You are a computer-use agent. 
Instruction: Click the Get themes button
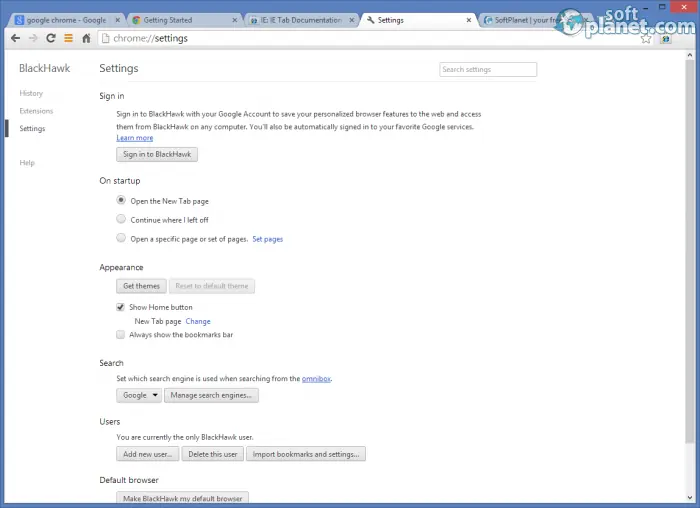[x=141, y=286]
